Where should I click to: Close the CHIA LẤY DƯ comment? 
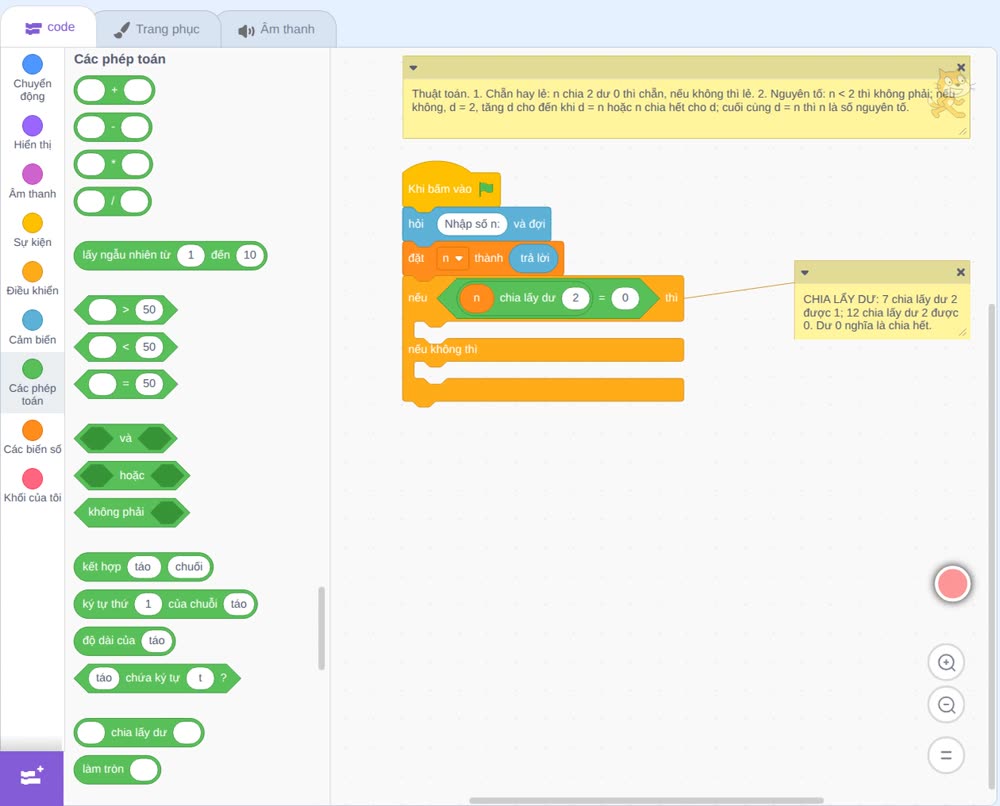[960, 272]
